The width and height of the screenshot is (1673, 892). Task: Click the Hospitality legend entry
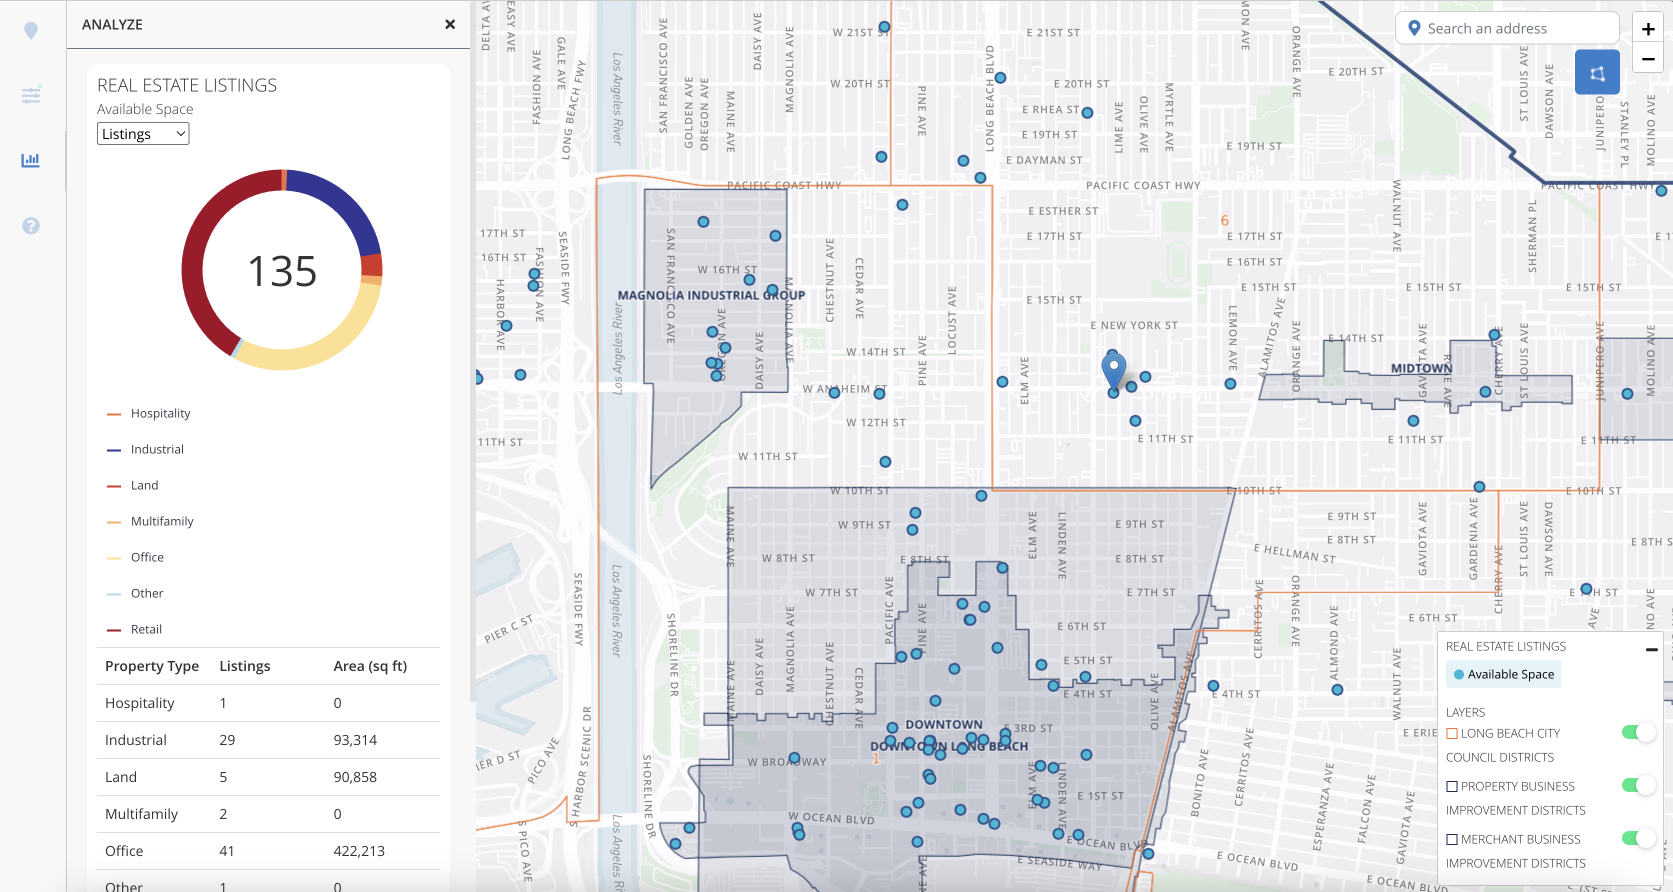tap(149, 413)
